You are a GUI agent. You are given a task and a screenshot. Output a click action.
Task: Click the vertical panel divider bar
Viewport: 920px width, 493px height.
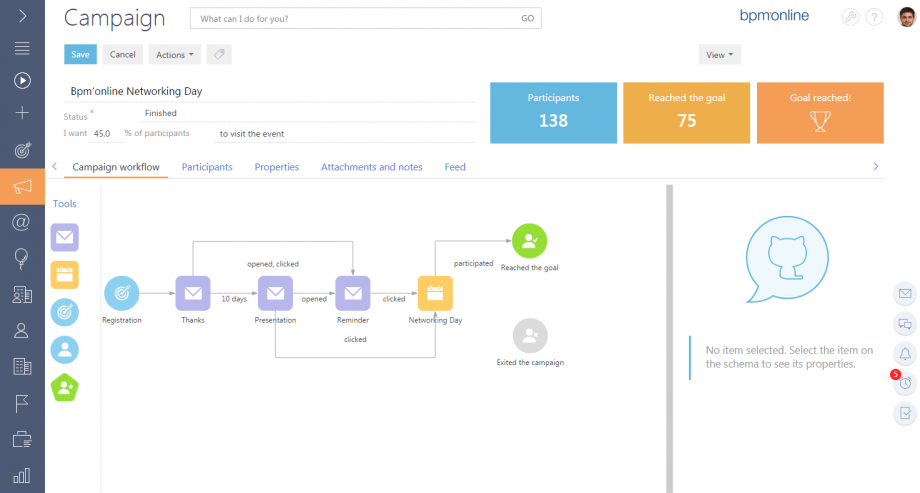click(x=669, y=339)
